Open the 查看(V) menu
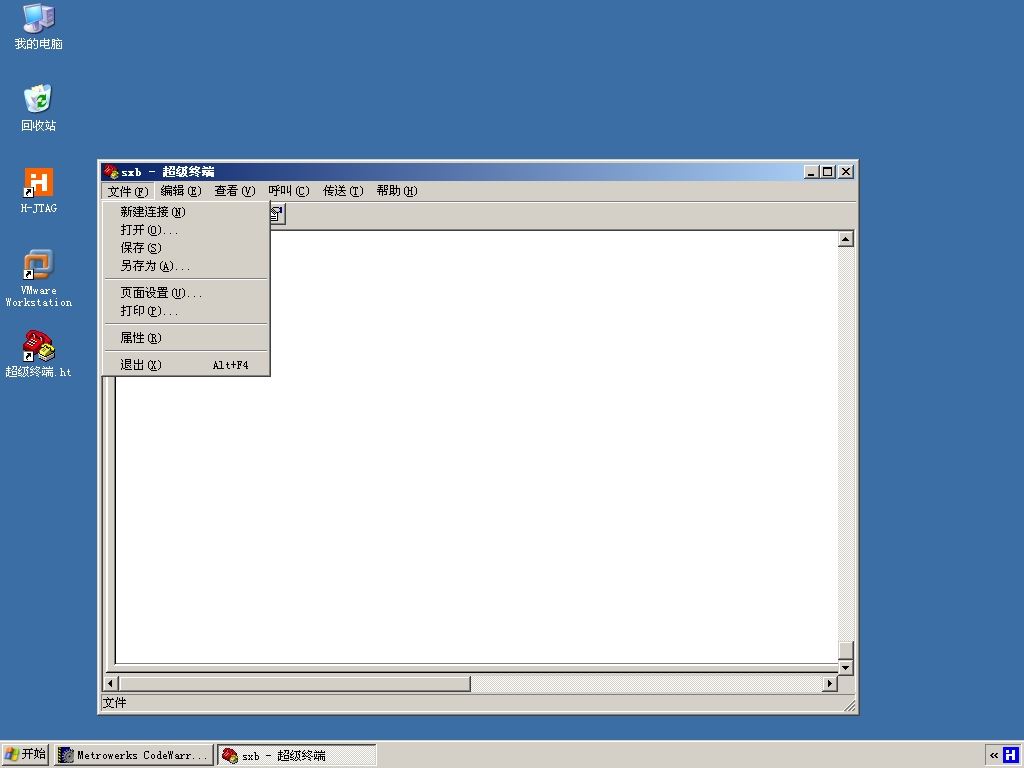Viewport: 1024px width, 768px height. coord(234,191)
